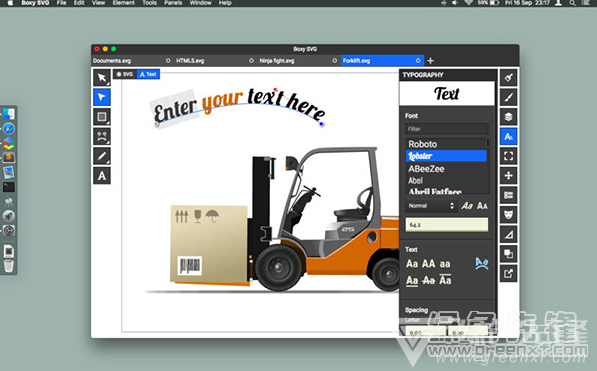Open the Layers stack panel icon
The width and height of the screenshot is (597, 371).
[x=508, y=117]
